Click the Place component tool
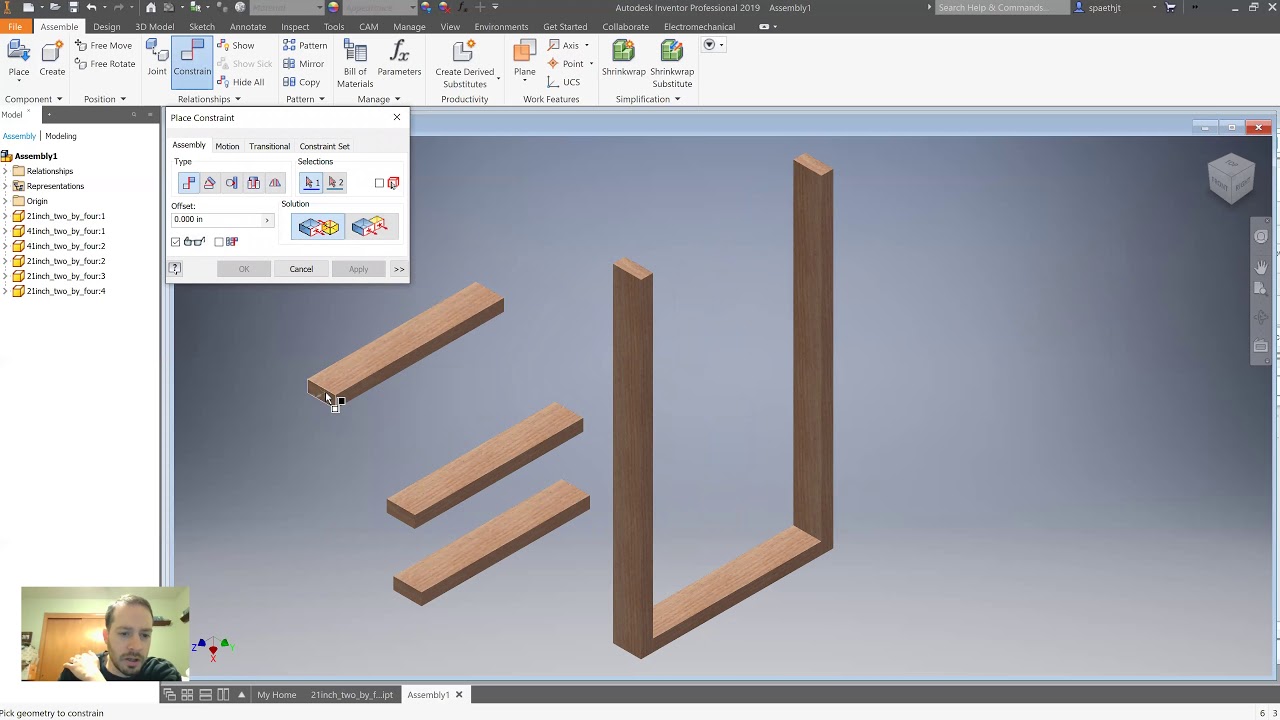The image size is (1280, 720). (19, 60)
